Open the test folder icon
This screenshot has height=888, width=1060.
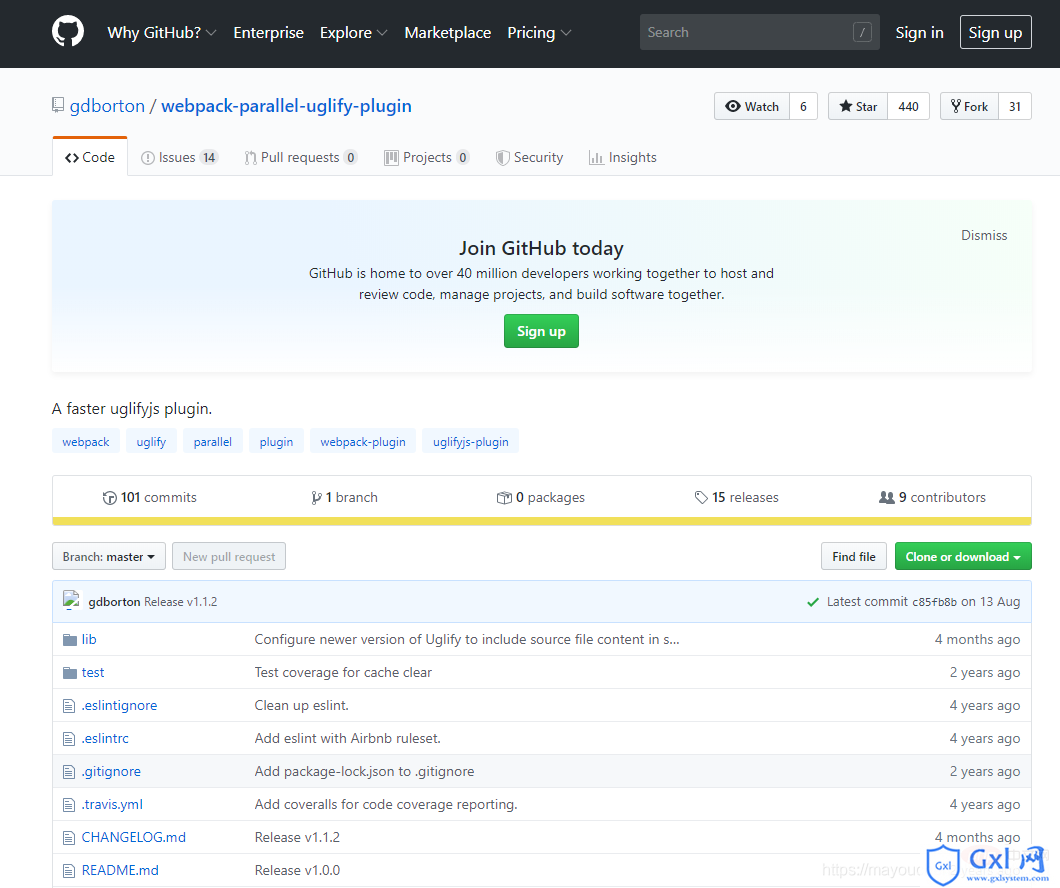pos(70,672)
